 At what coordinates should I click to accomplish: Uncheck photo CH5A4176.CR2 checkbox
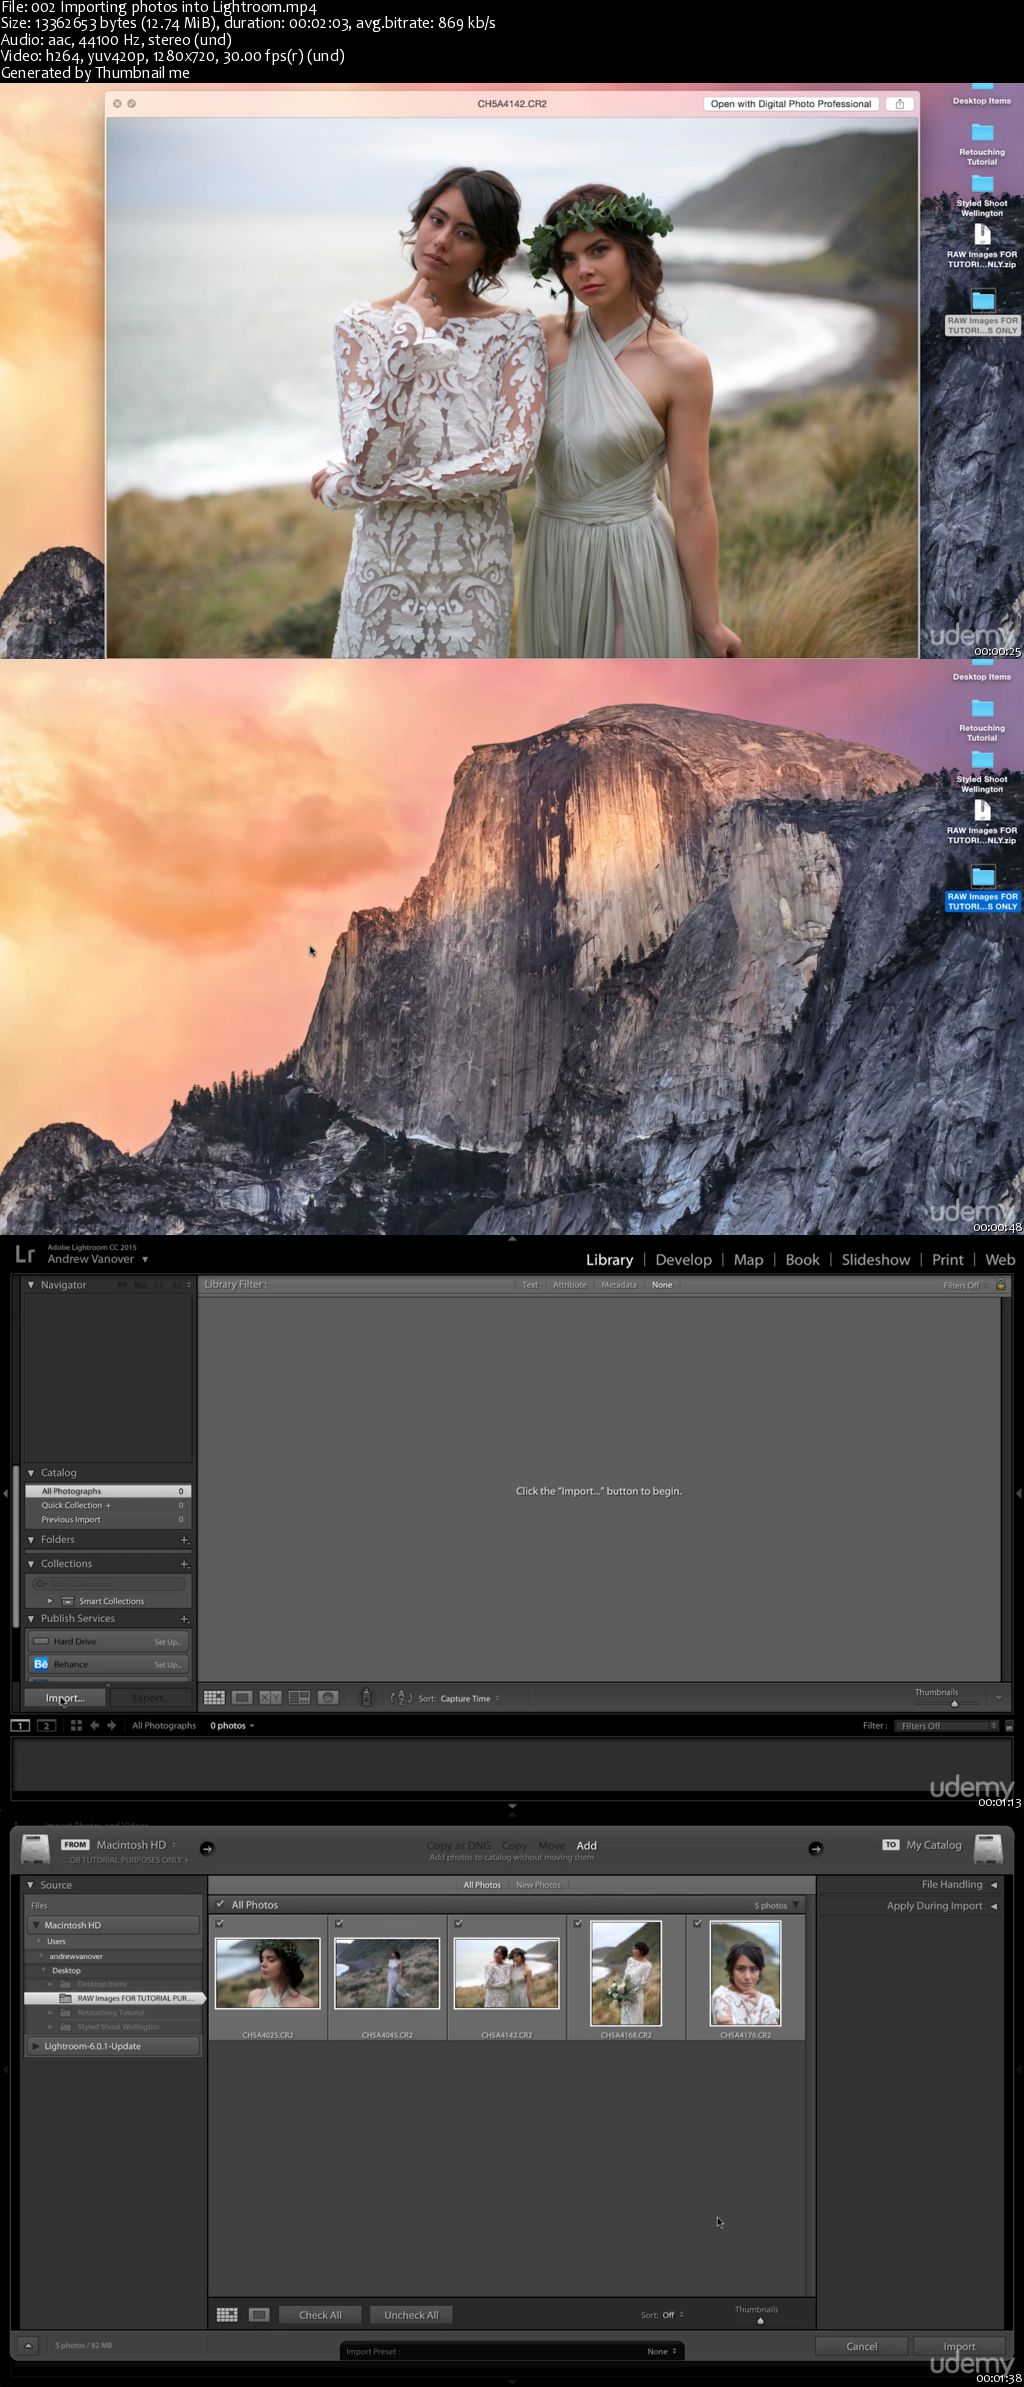pyautogui.click(x=697, y=1923)
